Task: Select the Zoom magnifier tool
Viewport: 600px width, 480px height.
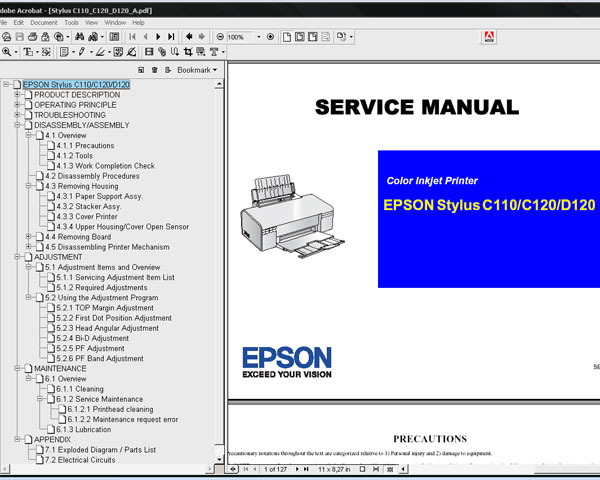Action: pyautogui.click(x=7, y=52)
